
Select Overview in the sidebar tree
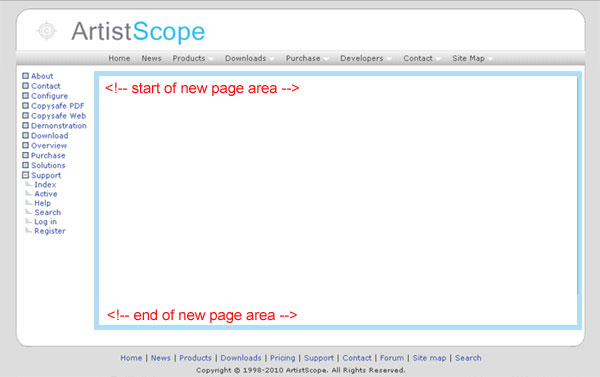click(49, 145)
